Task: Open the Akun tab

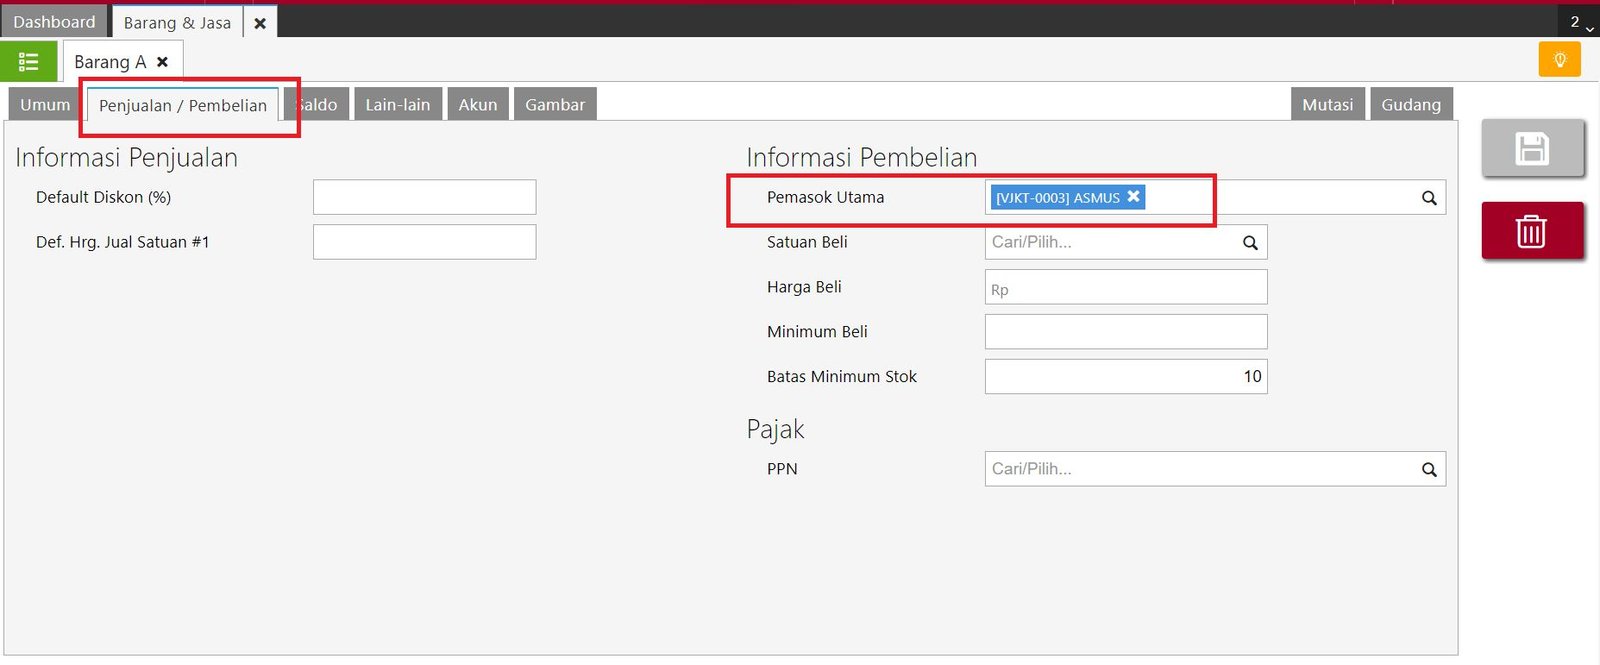Action: 477,105
